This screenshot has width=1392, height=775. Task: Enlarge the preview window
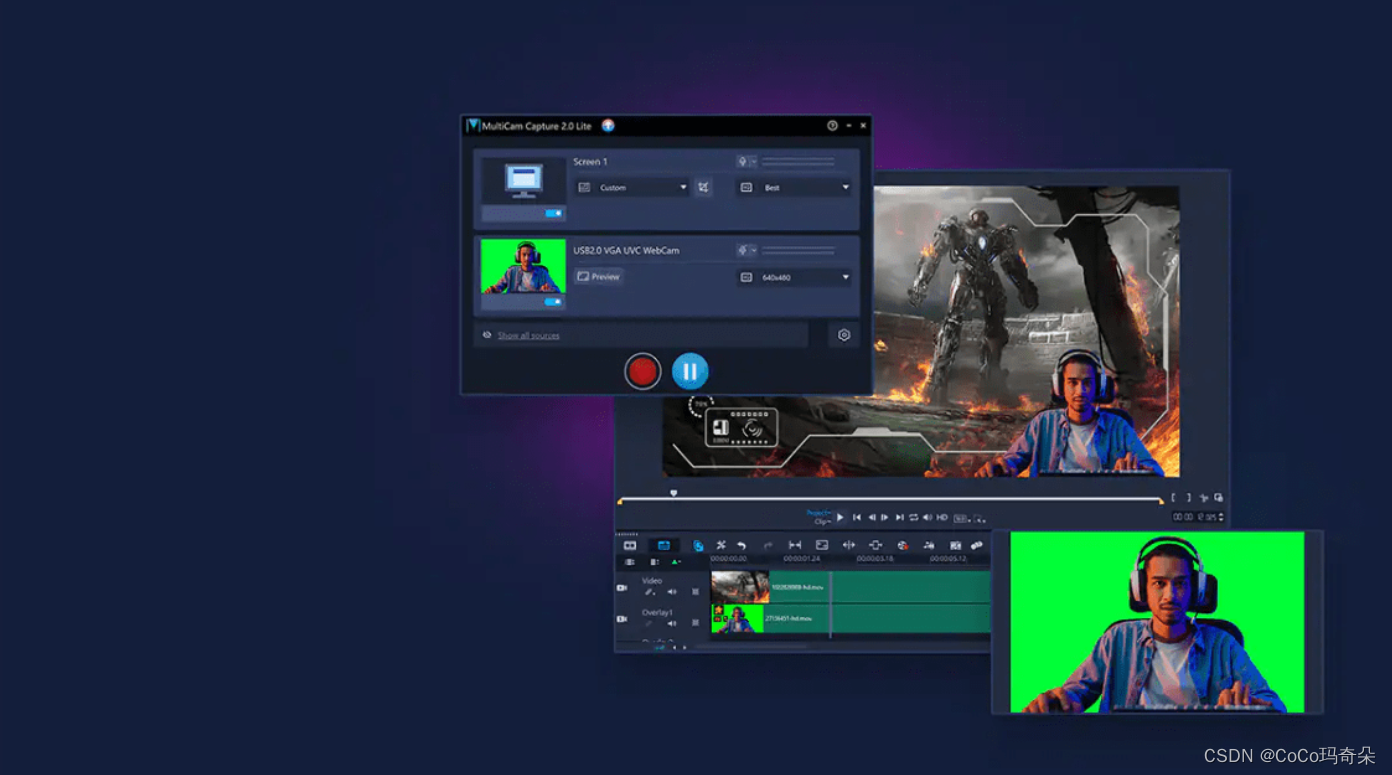pyautogui.click(x=1218, y=497)
